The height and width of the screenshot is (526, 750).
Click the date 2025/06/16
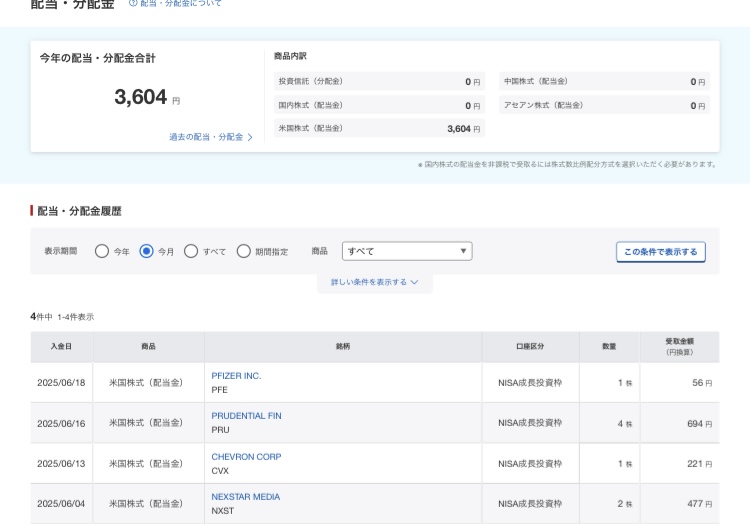pos(61,424)
